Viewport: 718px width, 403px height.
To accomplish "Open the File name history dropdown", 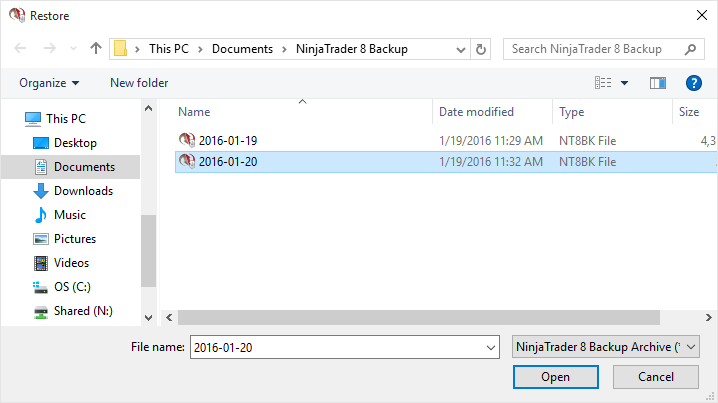I will coord(490,346).
